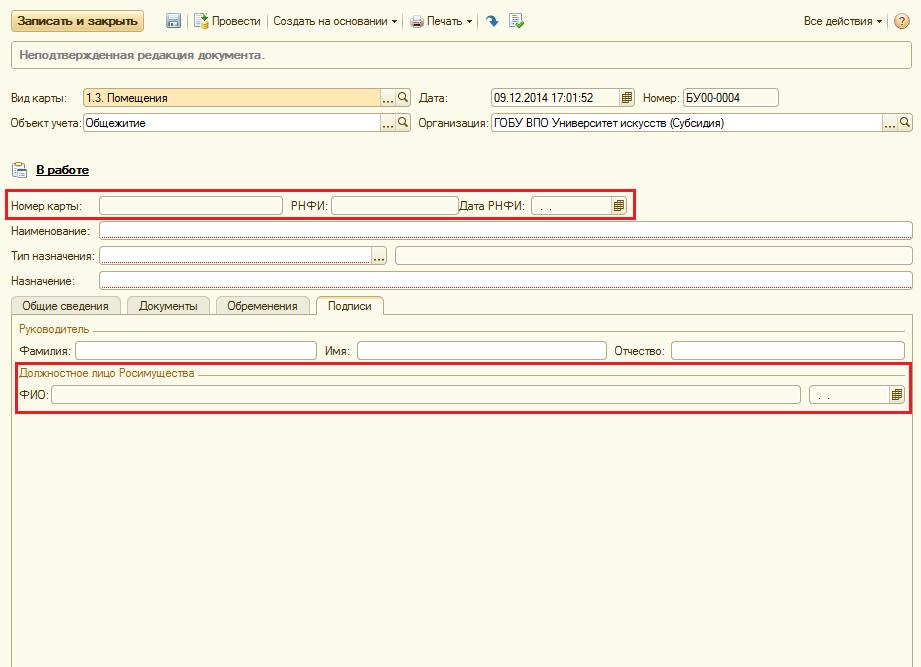Open calendar for the Дата field
This screenshot has height=667, width=921.
click(627, 97)
